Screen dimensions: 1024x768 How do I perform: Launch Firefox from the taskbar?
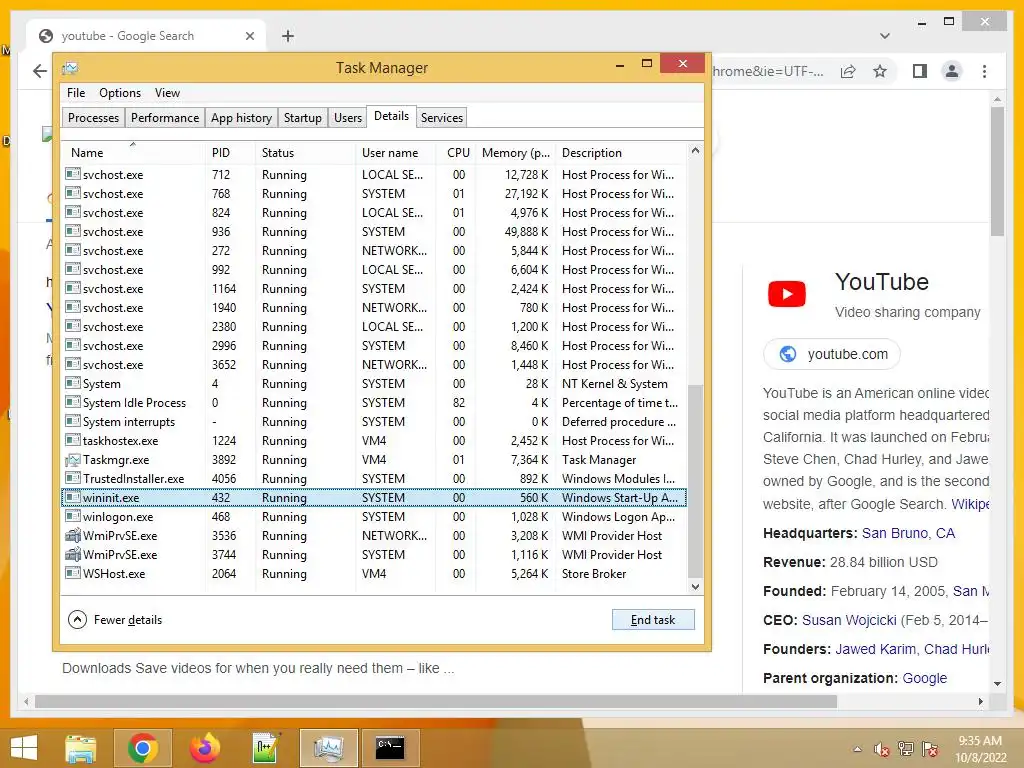(204, 748)
